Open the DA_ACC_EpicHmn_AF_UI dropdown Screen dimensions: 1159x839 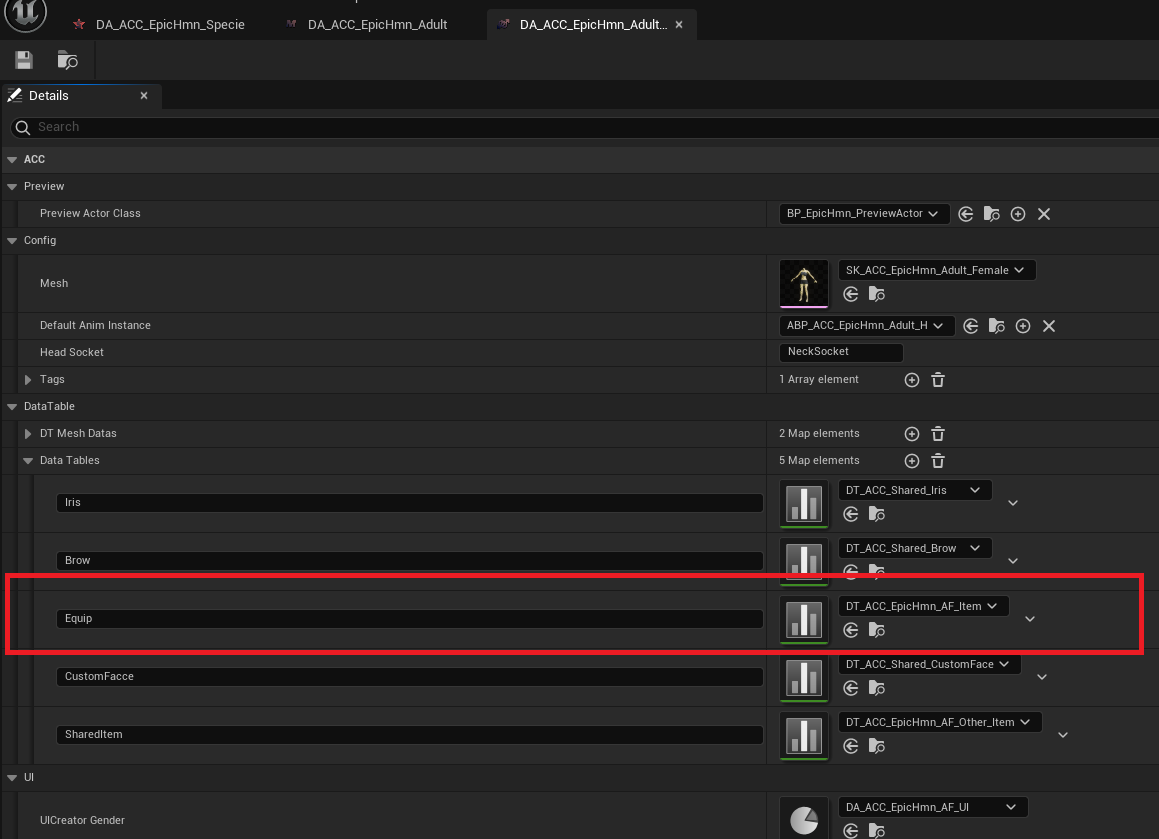coord(932,806)
